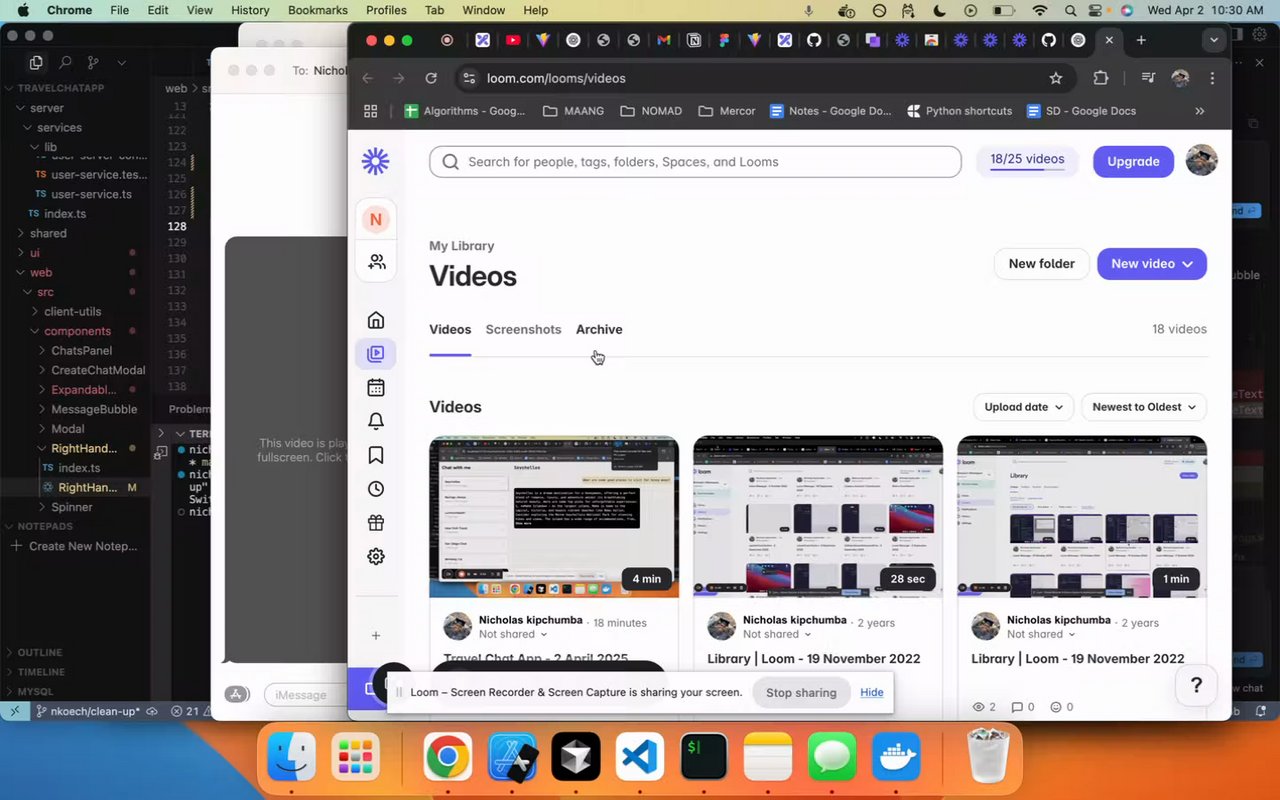Click the 18/25 videos usage indicator
The width and height of the screenshot is (1280, 800).
click(x=1027, y=160)
